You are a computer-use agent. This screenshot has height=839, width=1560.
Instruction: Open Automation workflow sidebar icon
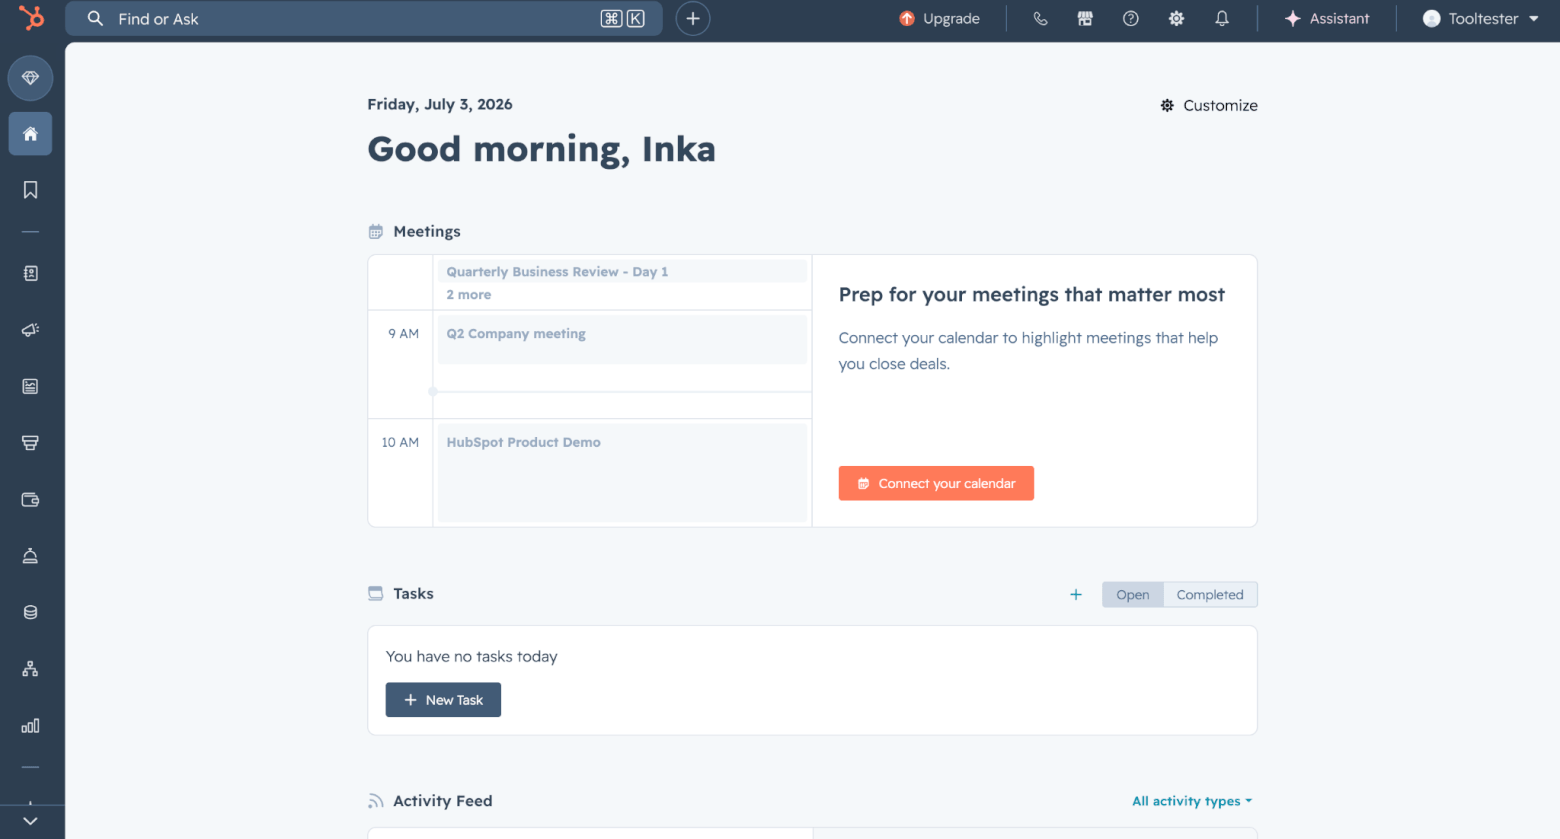click(30, 669)
